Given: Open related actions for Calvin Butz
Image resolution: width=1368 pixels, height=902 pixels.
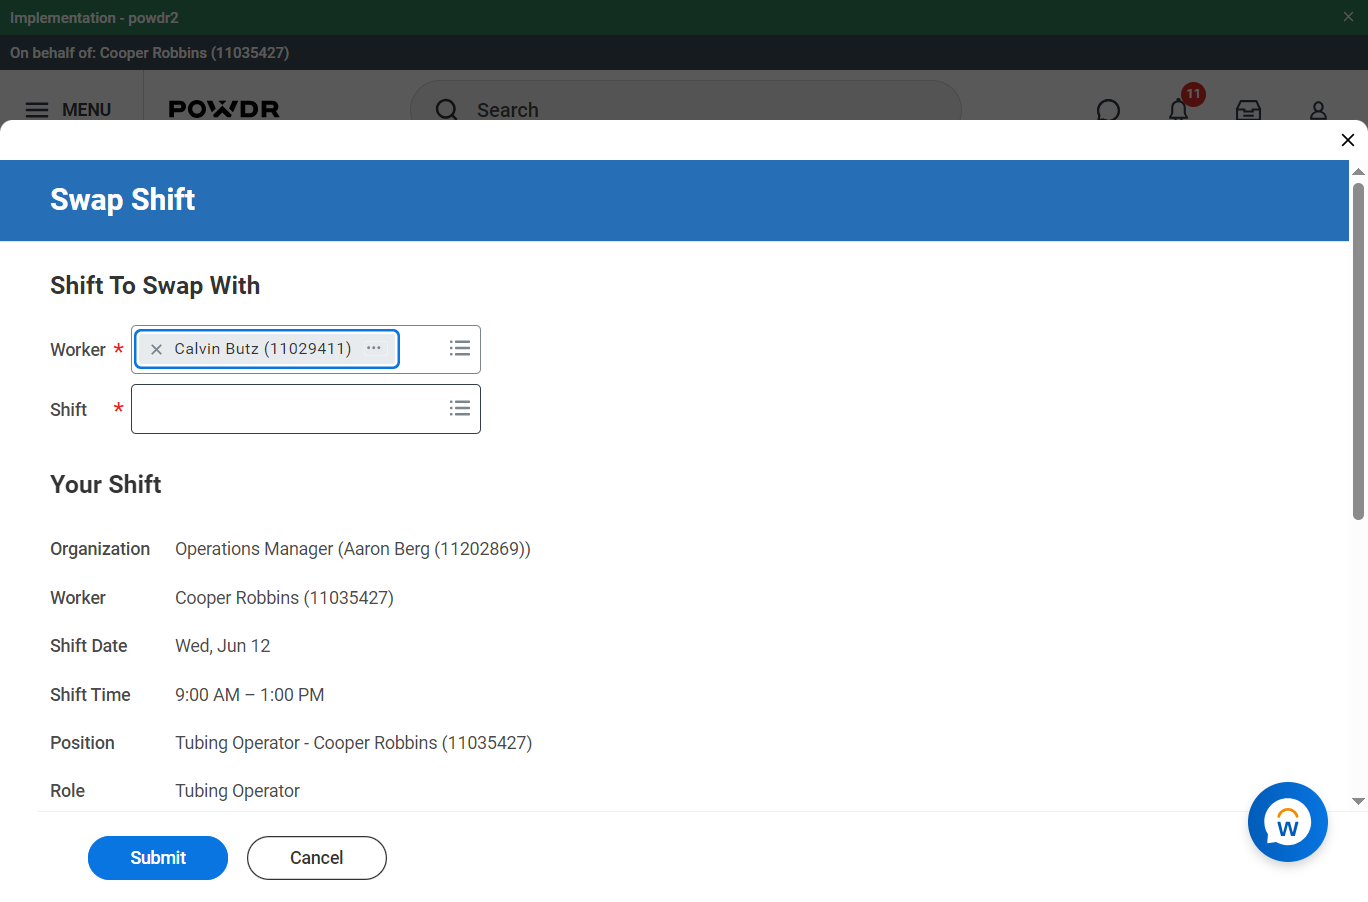Looking at the screenshot, I should point(374,348).
